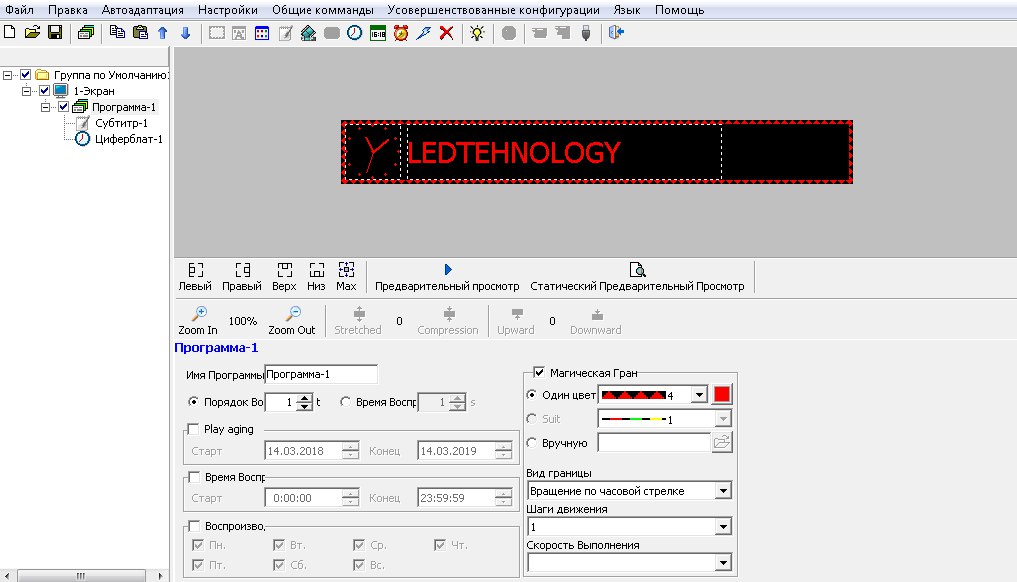Viewport: 1017px width, 582px height.
Task: Click the red border color swatch
Action: pos(722,394)
